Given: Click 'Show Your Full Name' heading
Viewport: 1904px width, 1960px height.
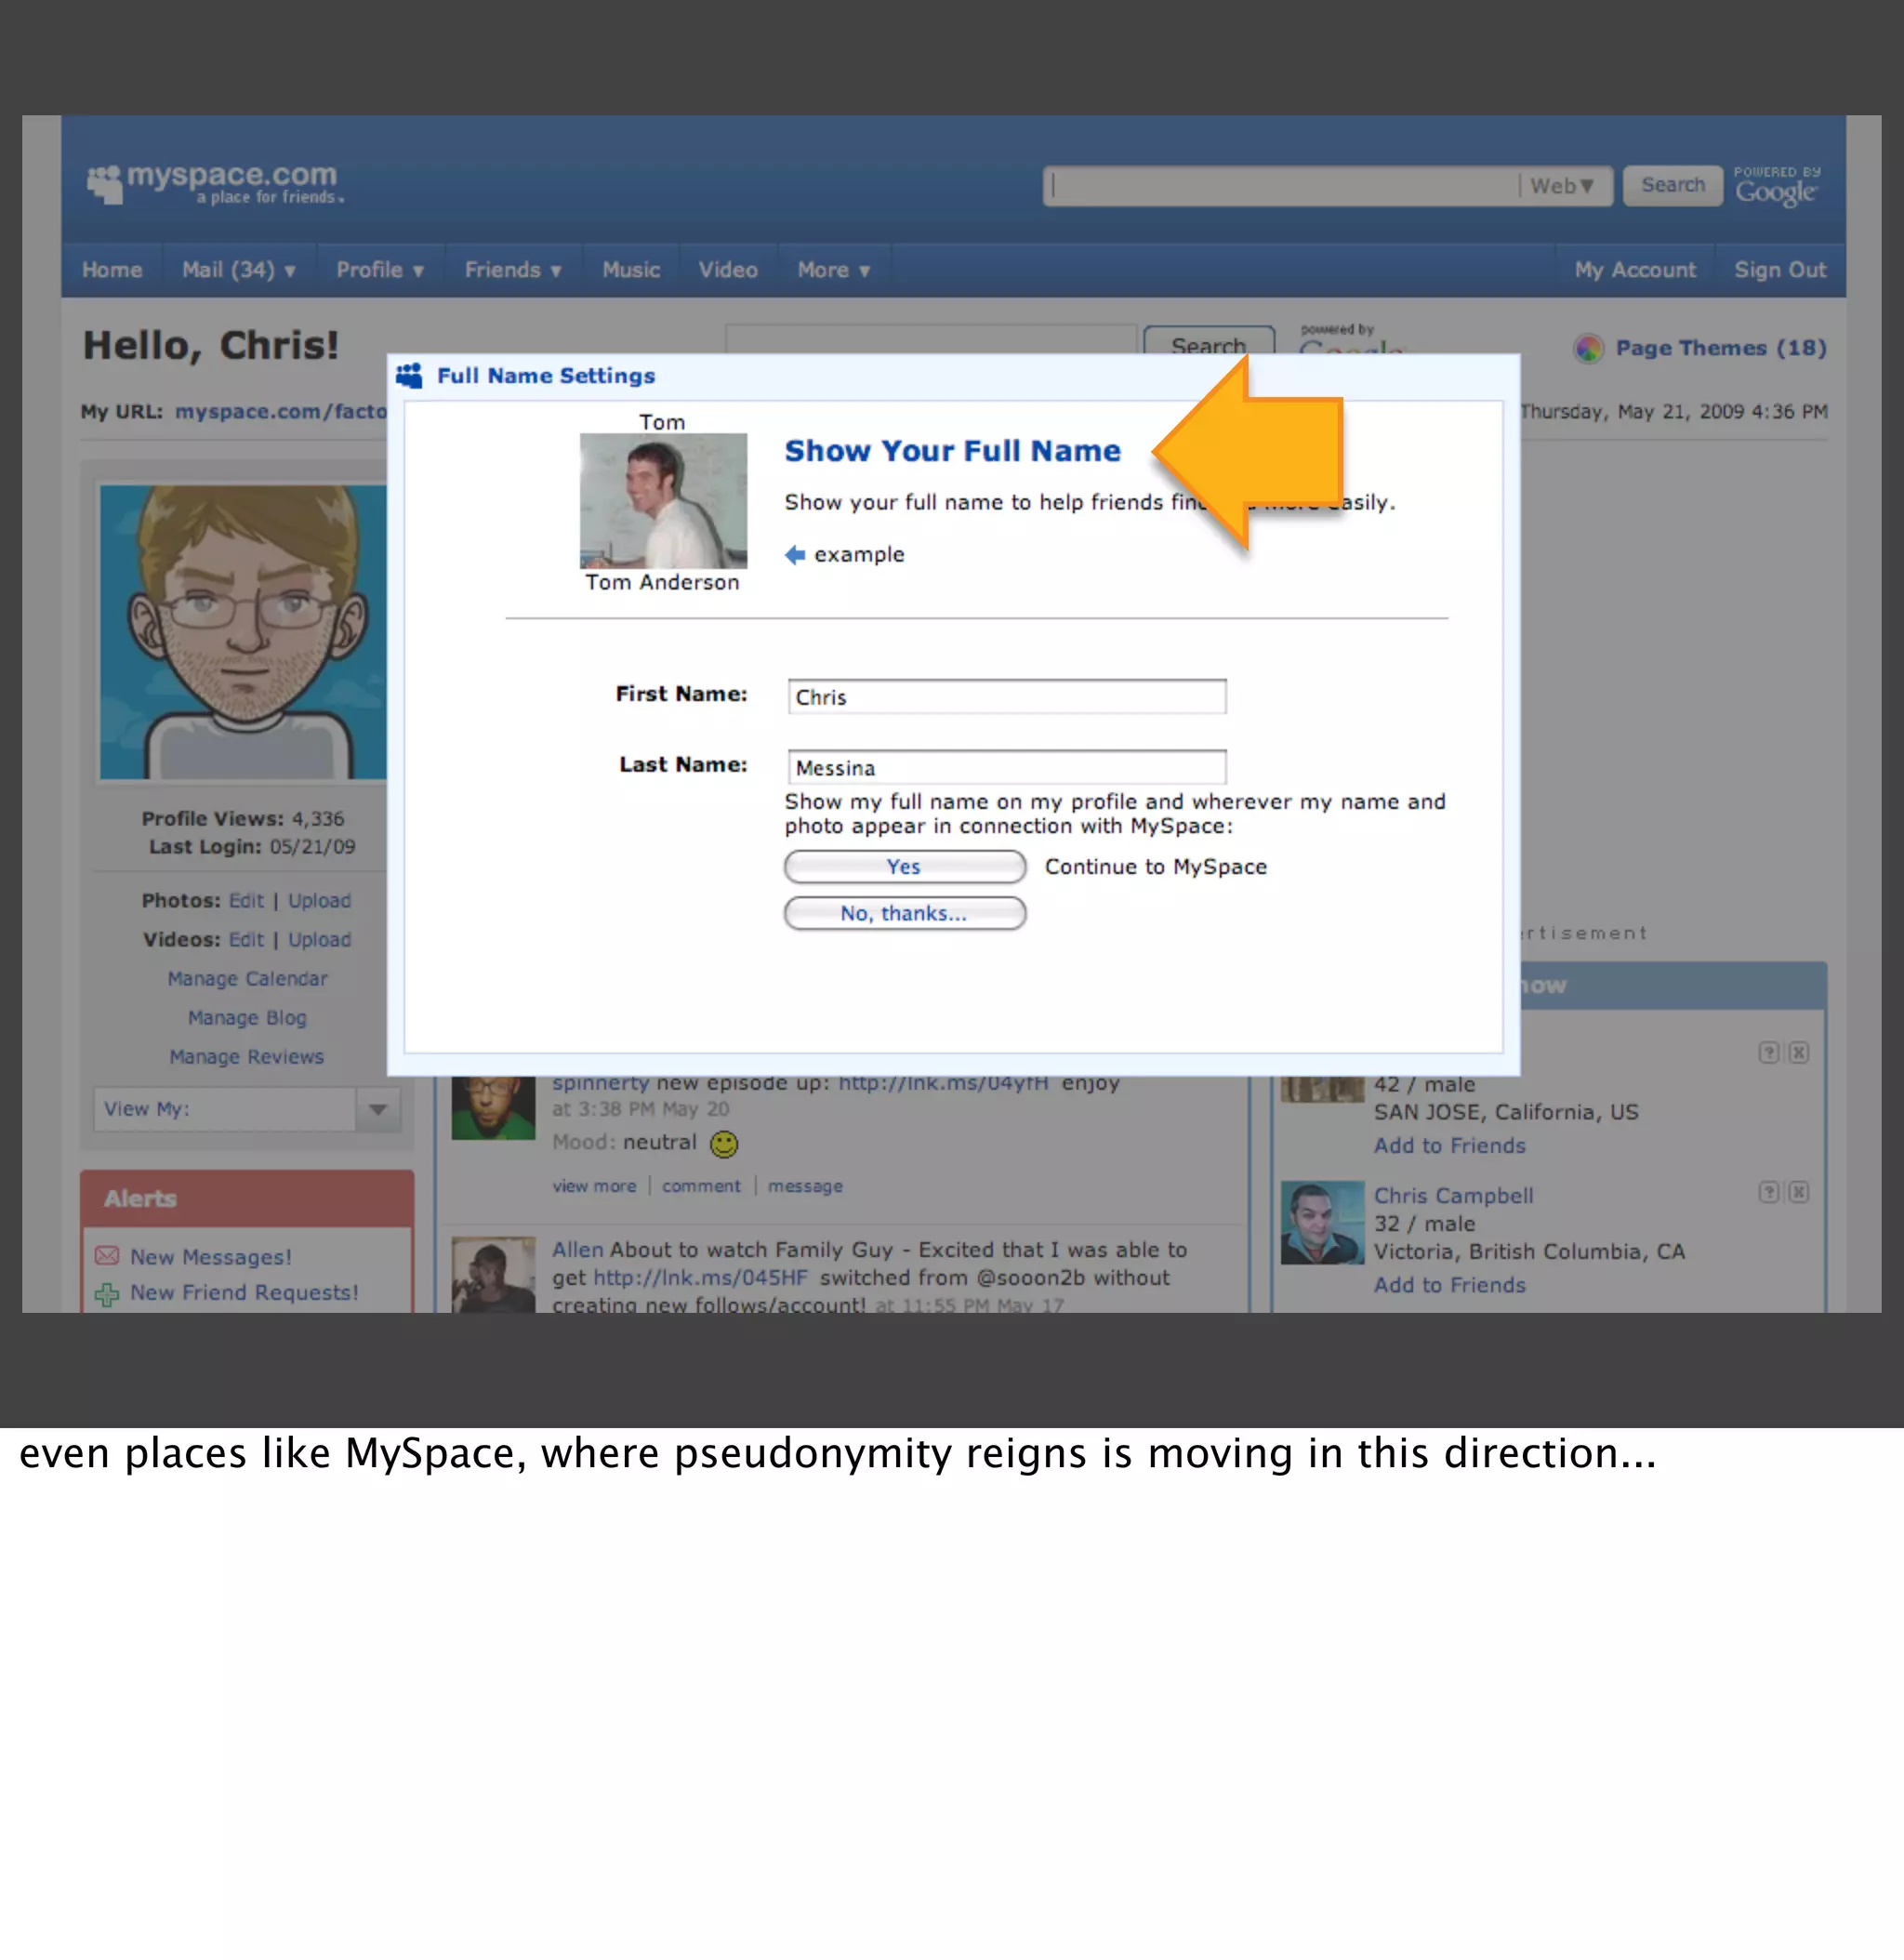Looking at the screenshot, I should pos(952,451).
